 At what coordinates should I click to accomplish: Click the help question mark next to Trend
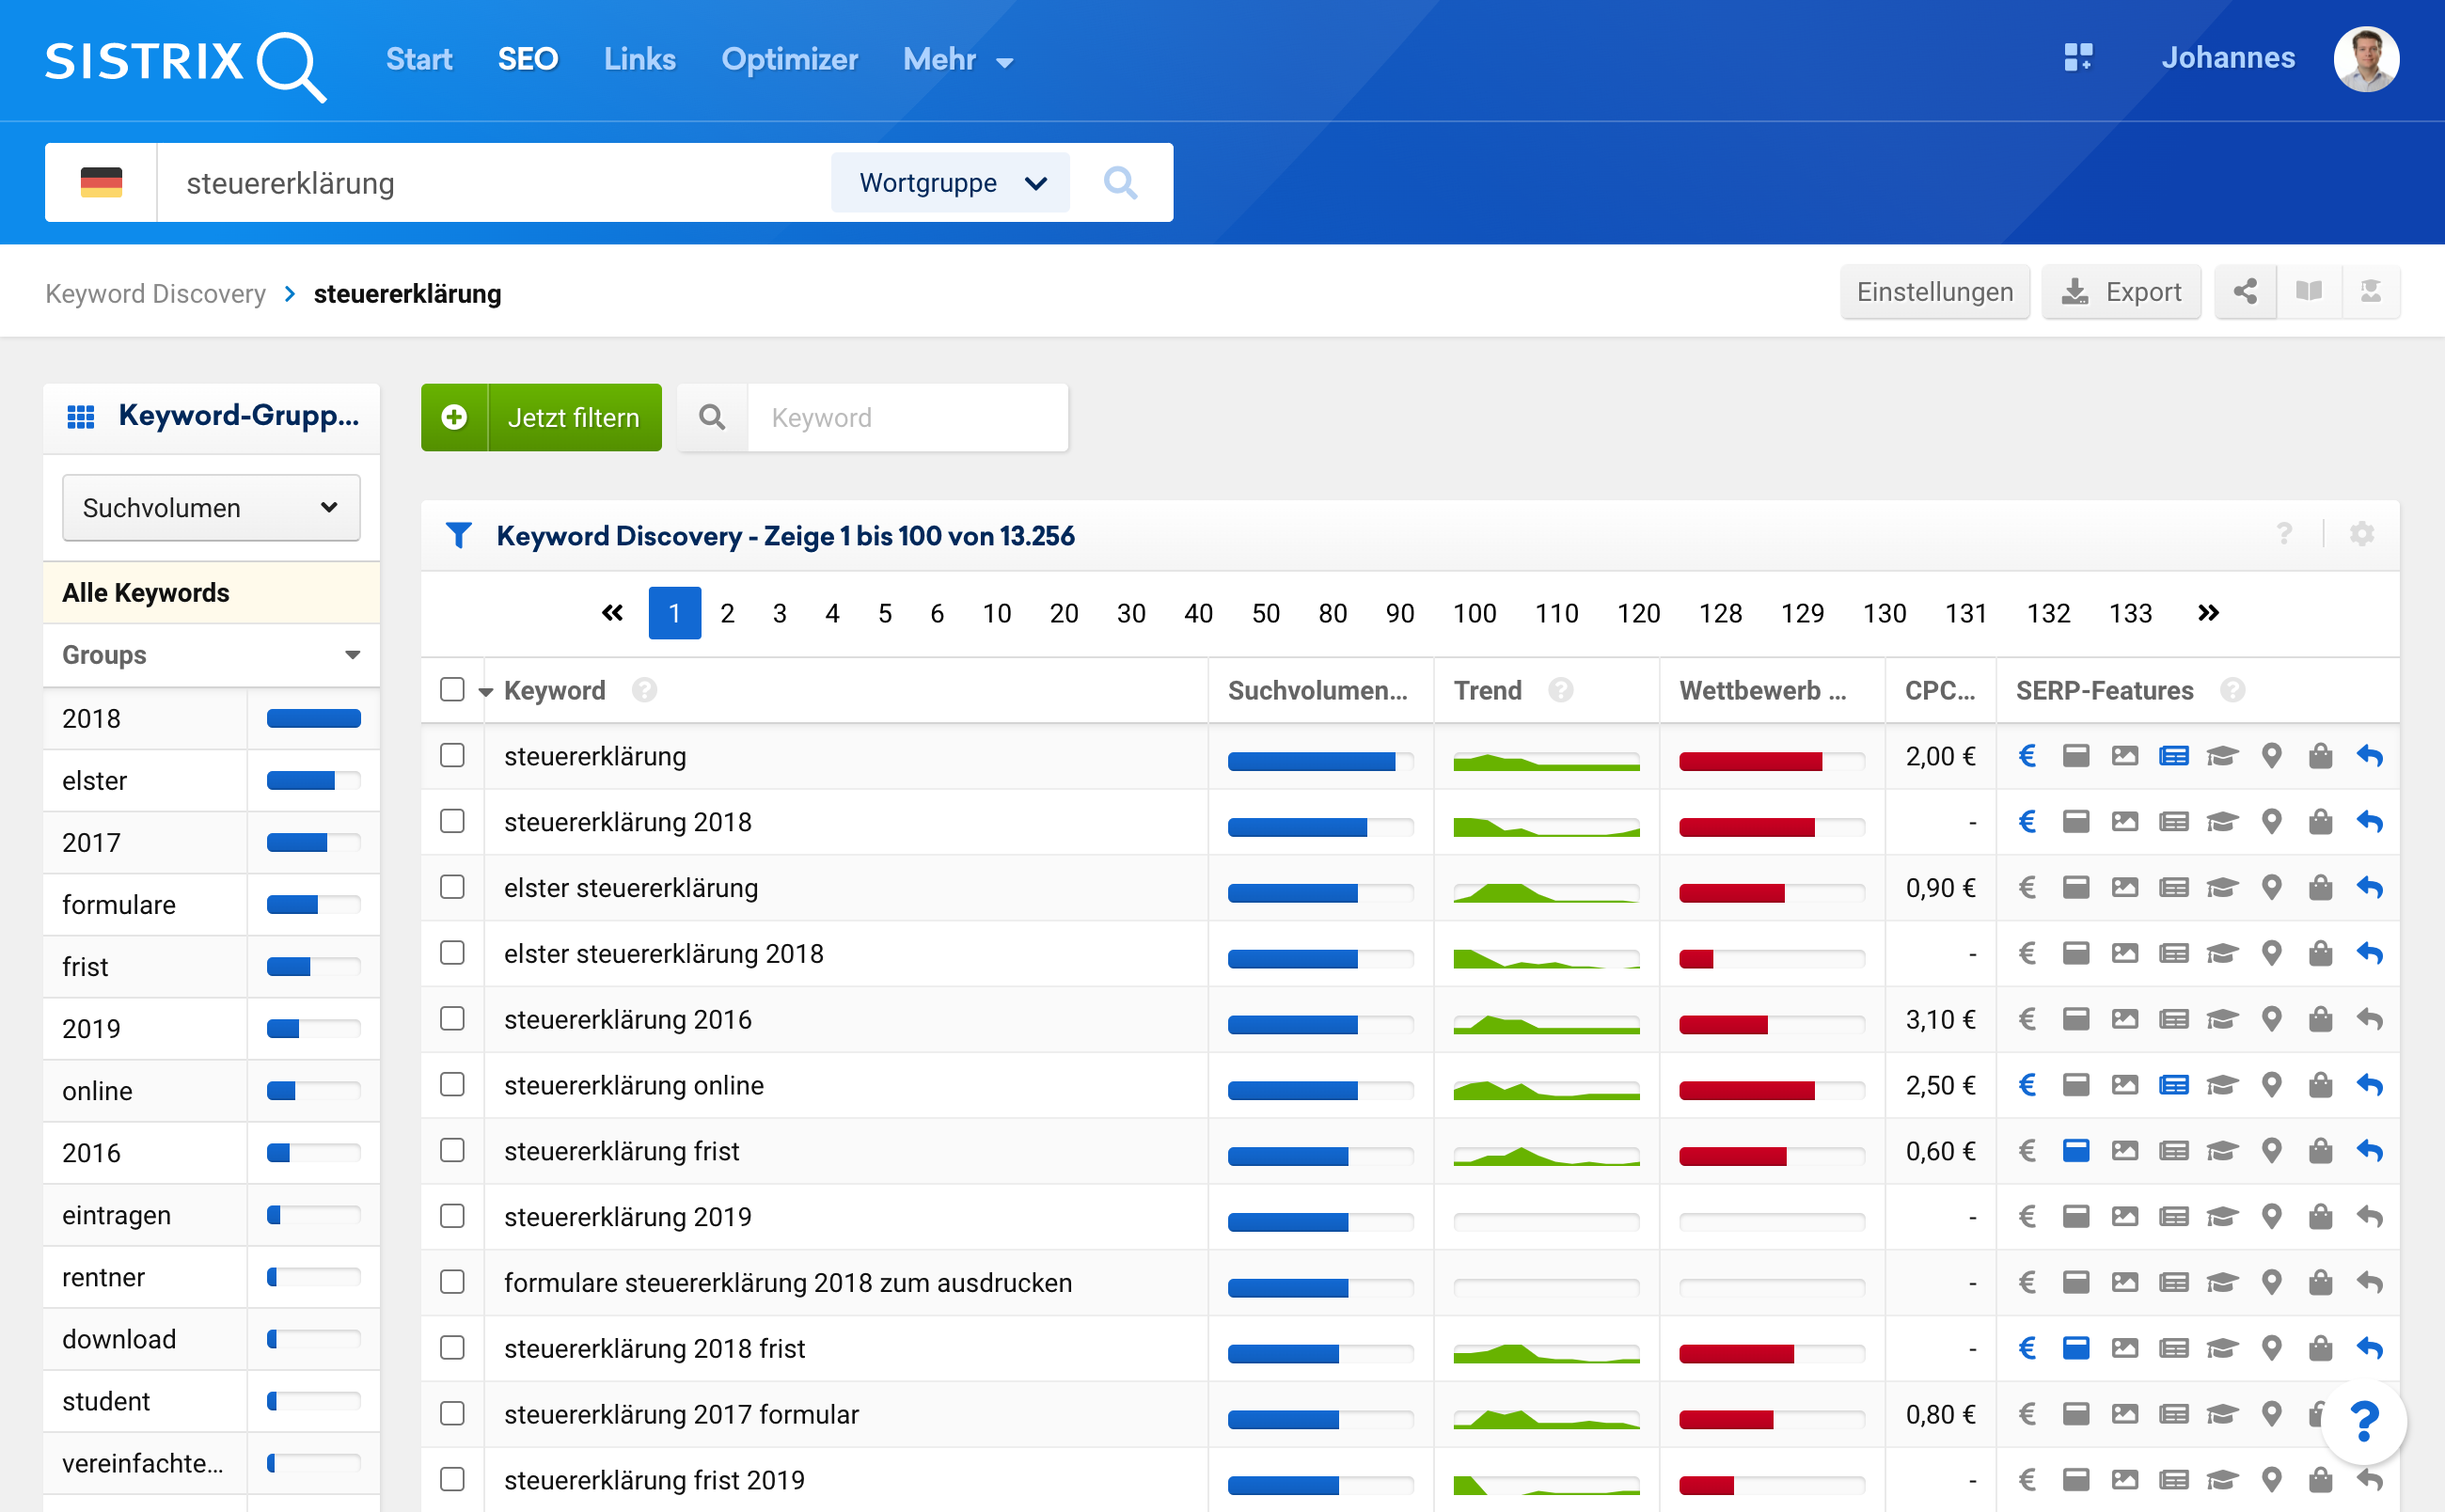tap(1560, 690)
